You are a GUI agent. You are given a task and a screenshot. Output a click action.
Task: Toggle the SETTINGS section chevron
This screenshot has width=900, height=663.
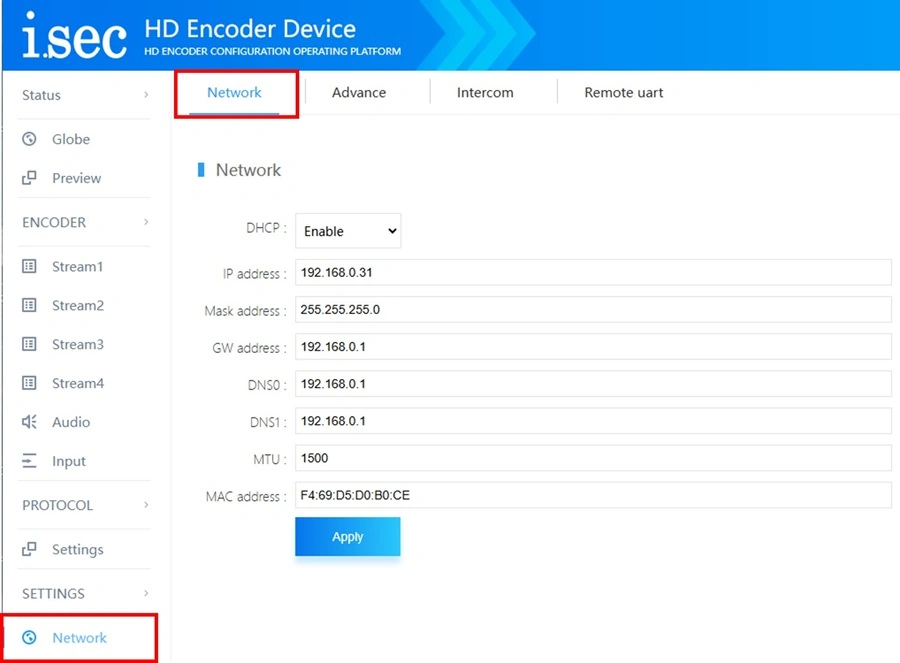click(x=146, y=594)
